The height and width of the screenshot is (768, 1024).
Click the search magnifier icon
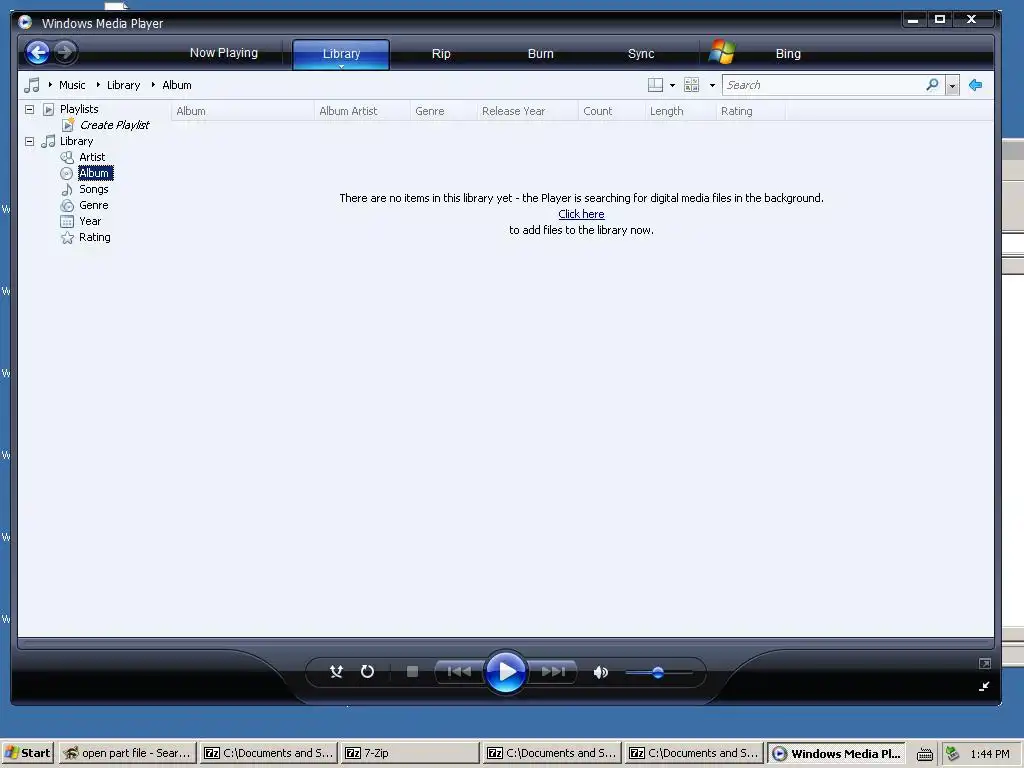[933, 85]
